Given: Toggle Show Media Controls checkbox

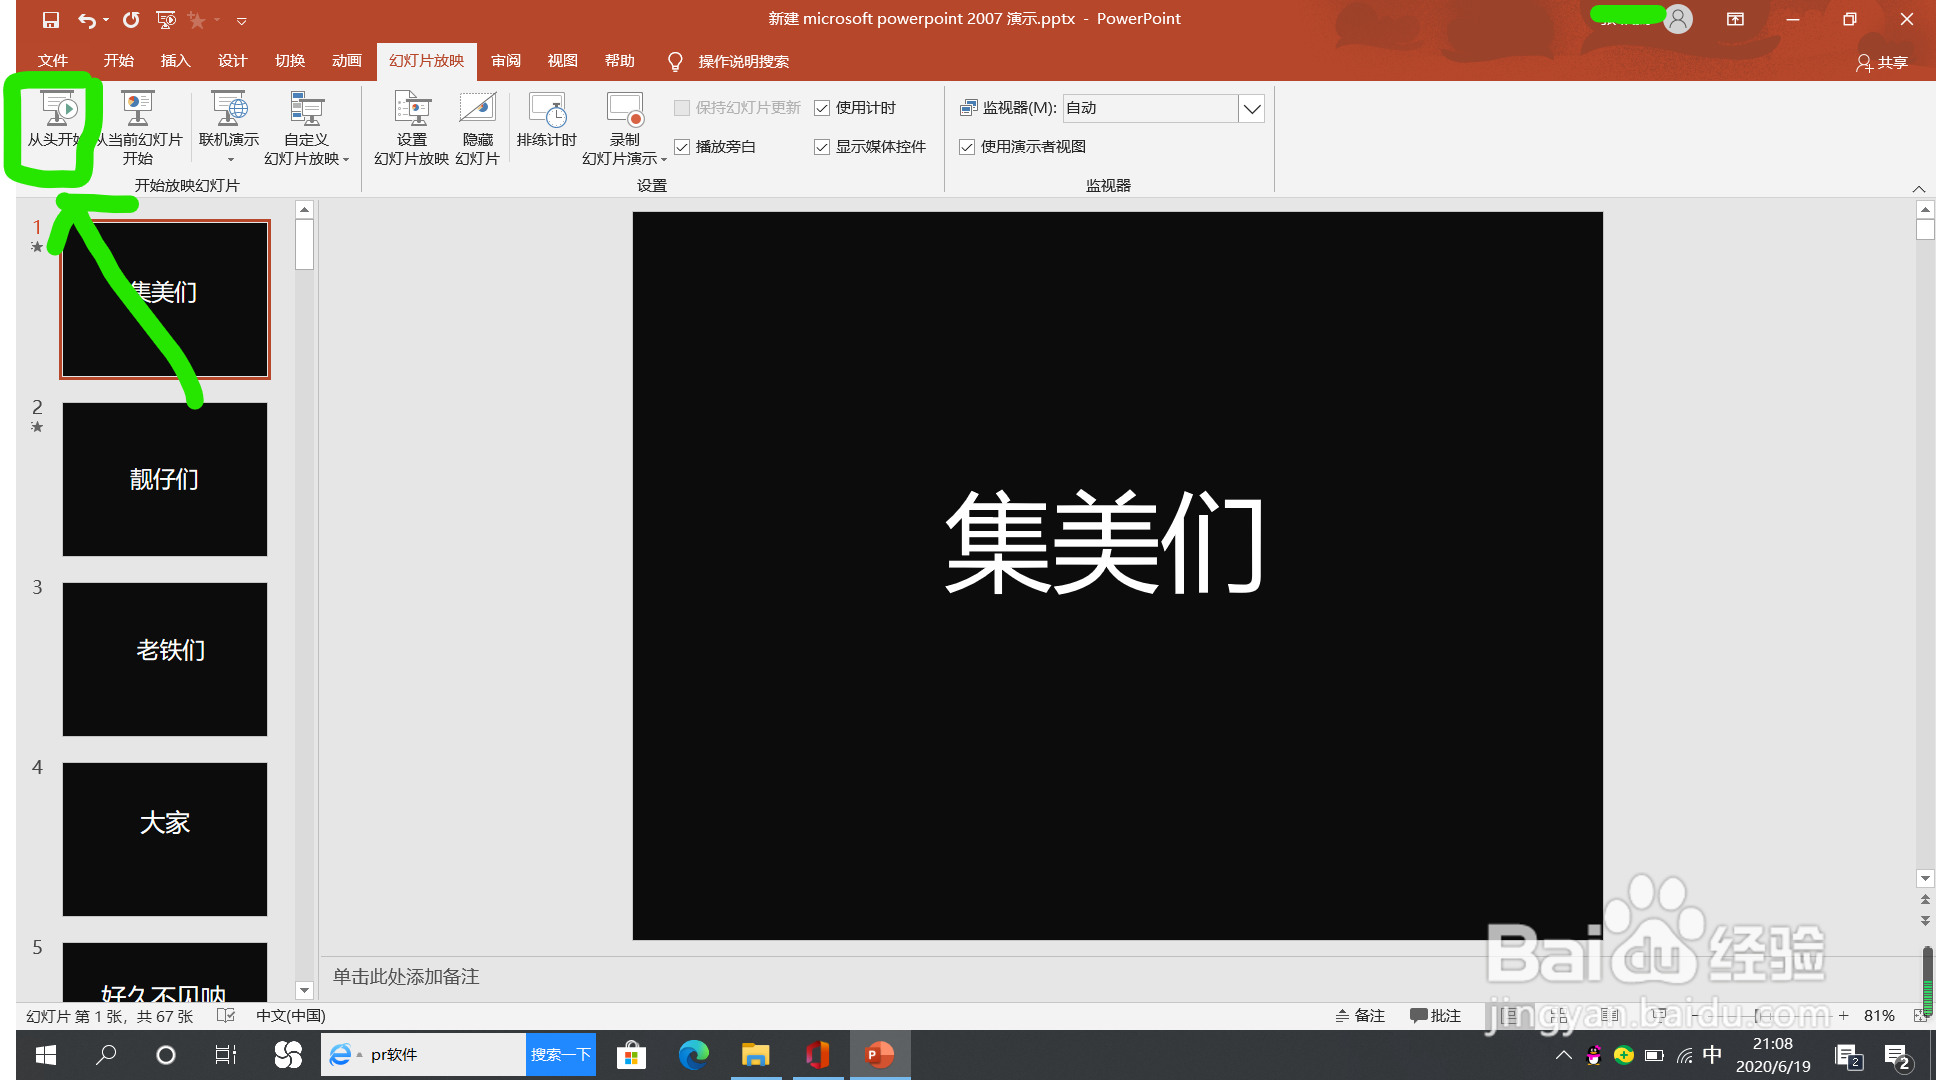Looking at the screenshot, I should point(822,147).
